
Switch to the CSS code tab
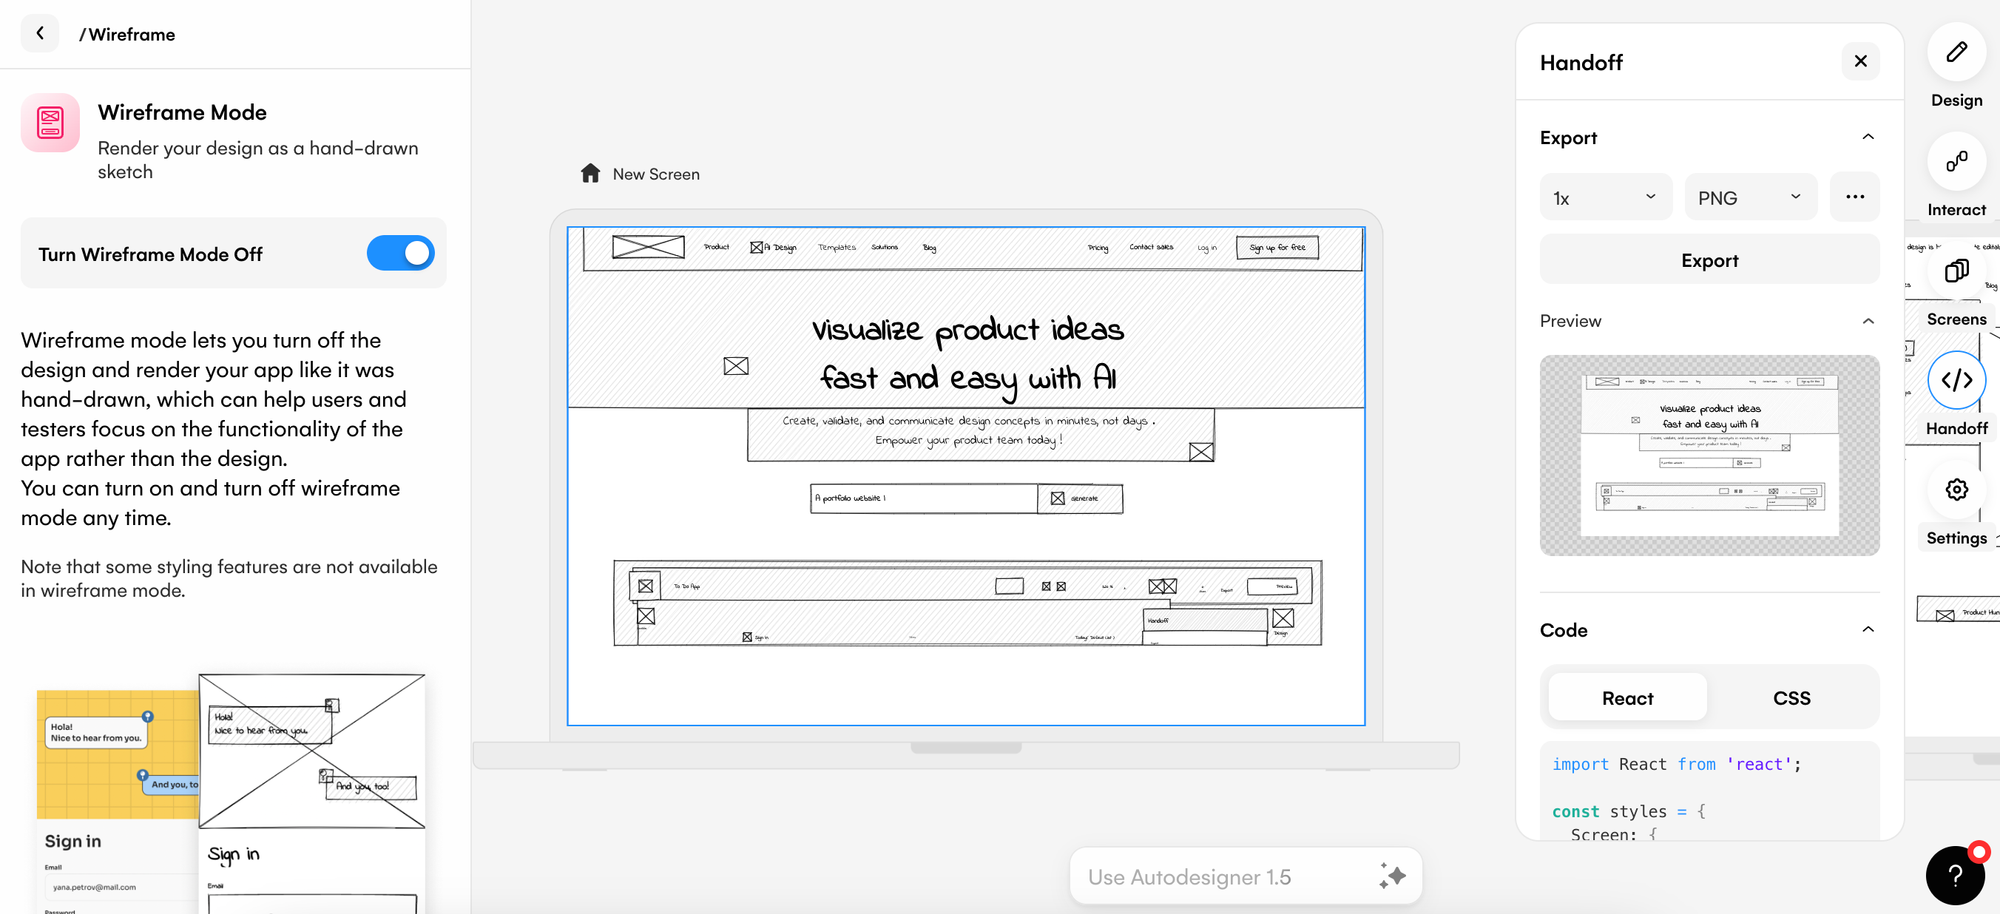point(1791,697)
